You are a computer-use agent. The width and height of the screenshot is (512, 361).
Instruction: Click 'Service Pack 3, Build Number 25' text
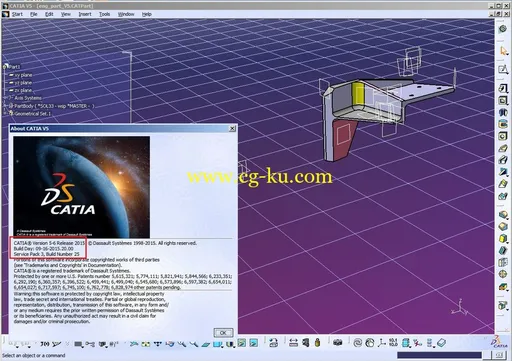(47, 254)
